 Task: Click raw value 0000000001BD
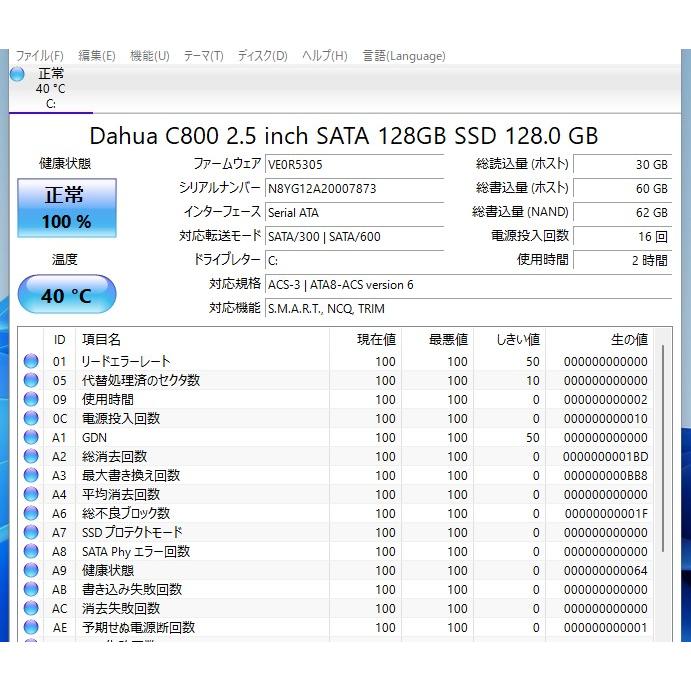[606, 457]
